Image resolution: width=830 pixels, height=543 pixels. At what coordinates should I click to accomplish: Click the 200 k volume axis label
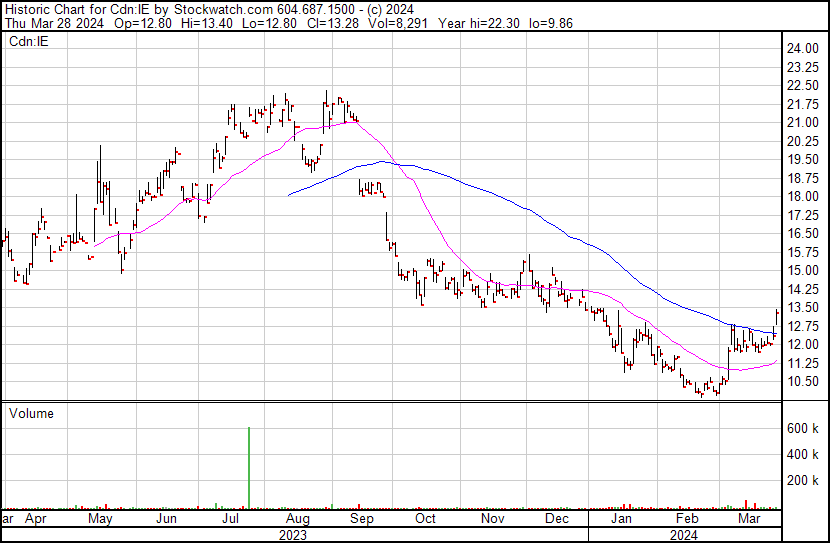pos(803,480)
